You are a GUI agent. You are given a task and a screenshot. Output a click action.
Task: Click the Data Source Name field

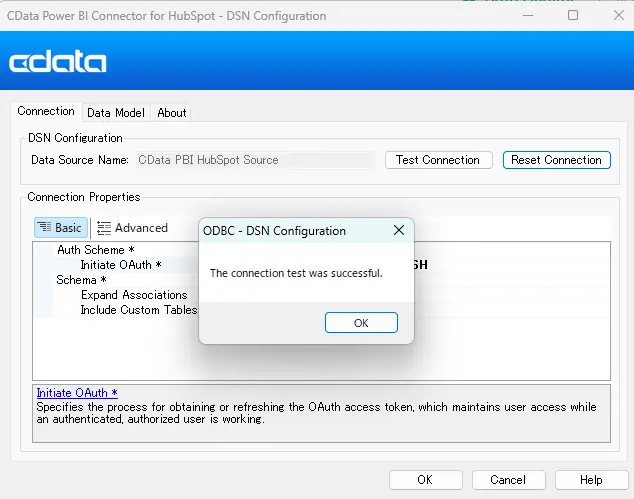pos(254,160)
